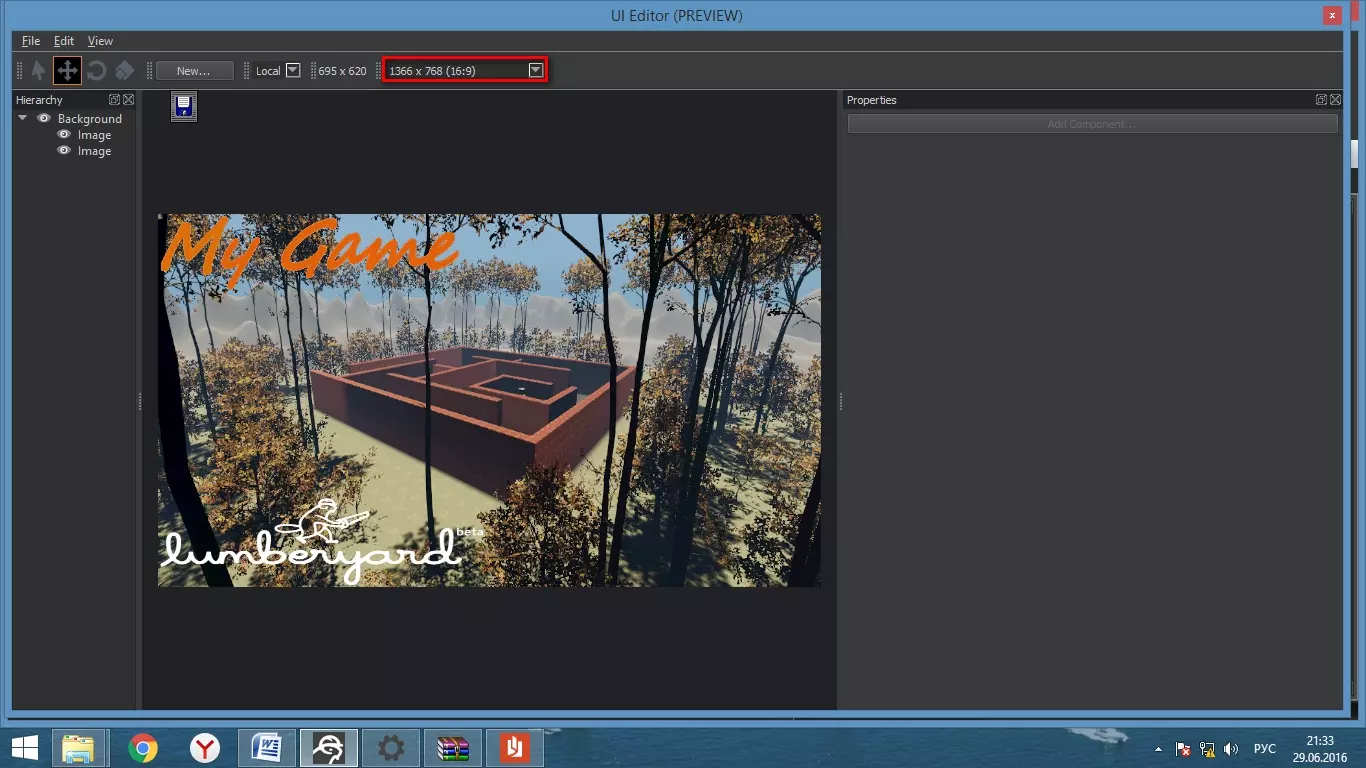Undock the Properties panel using float icon

click(x=1321, y=100)
